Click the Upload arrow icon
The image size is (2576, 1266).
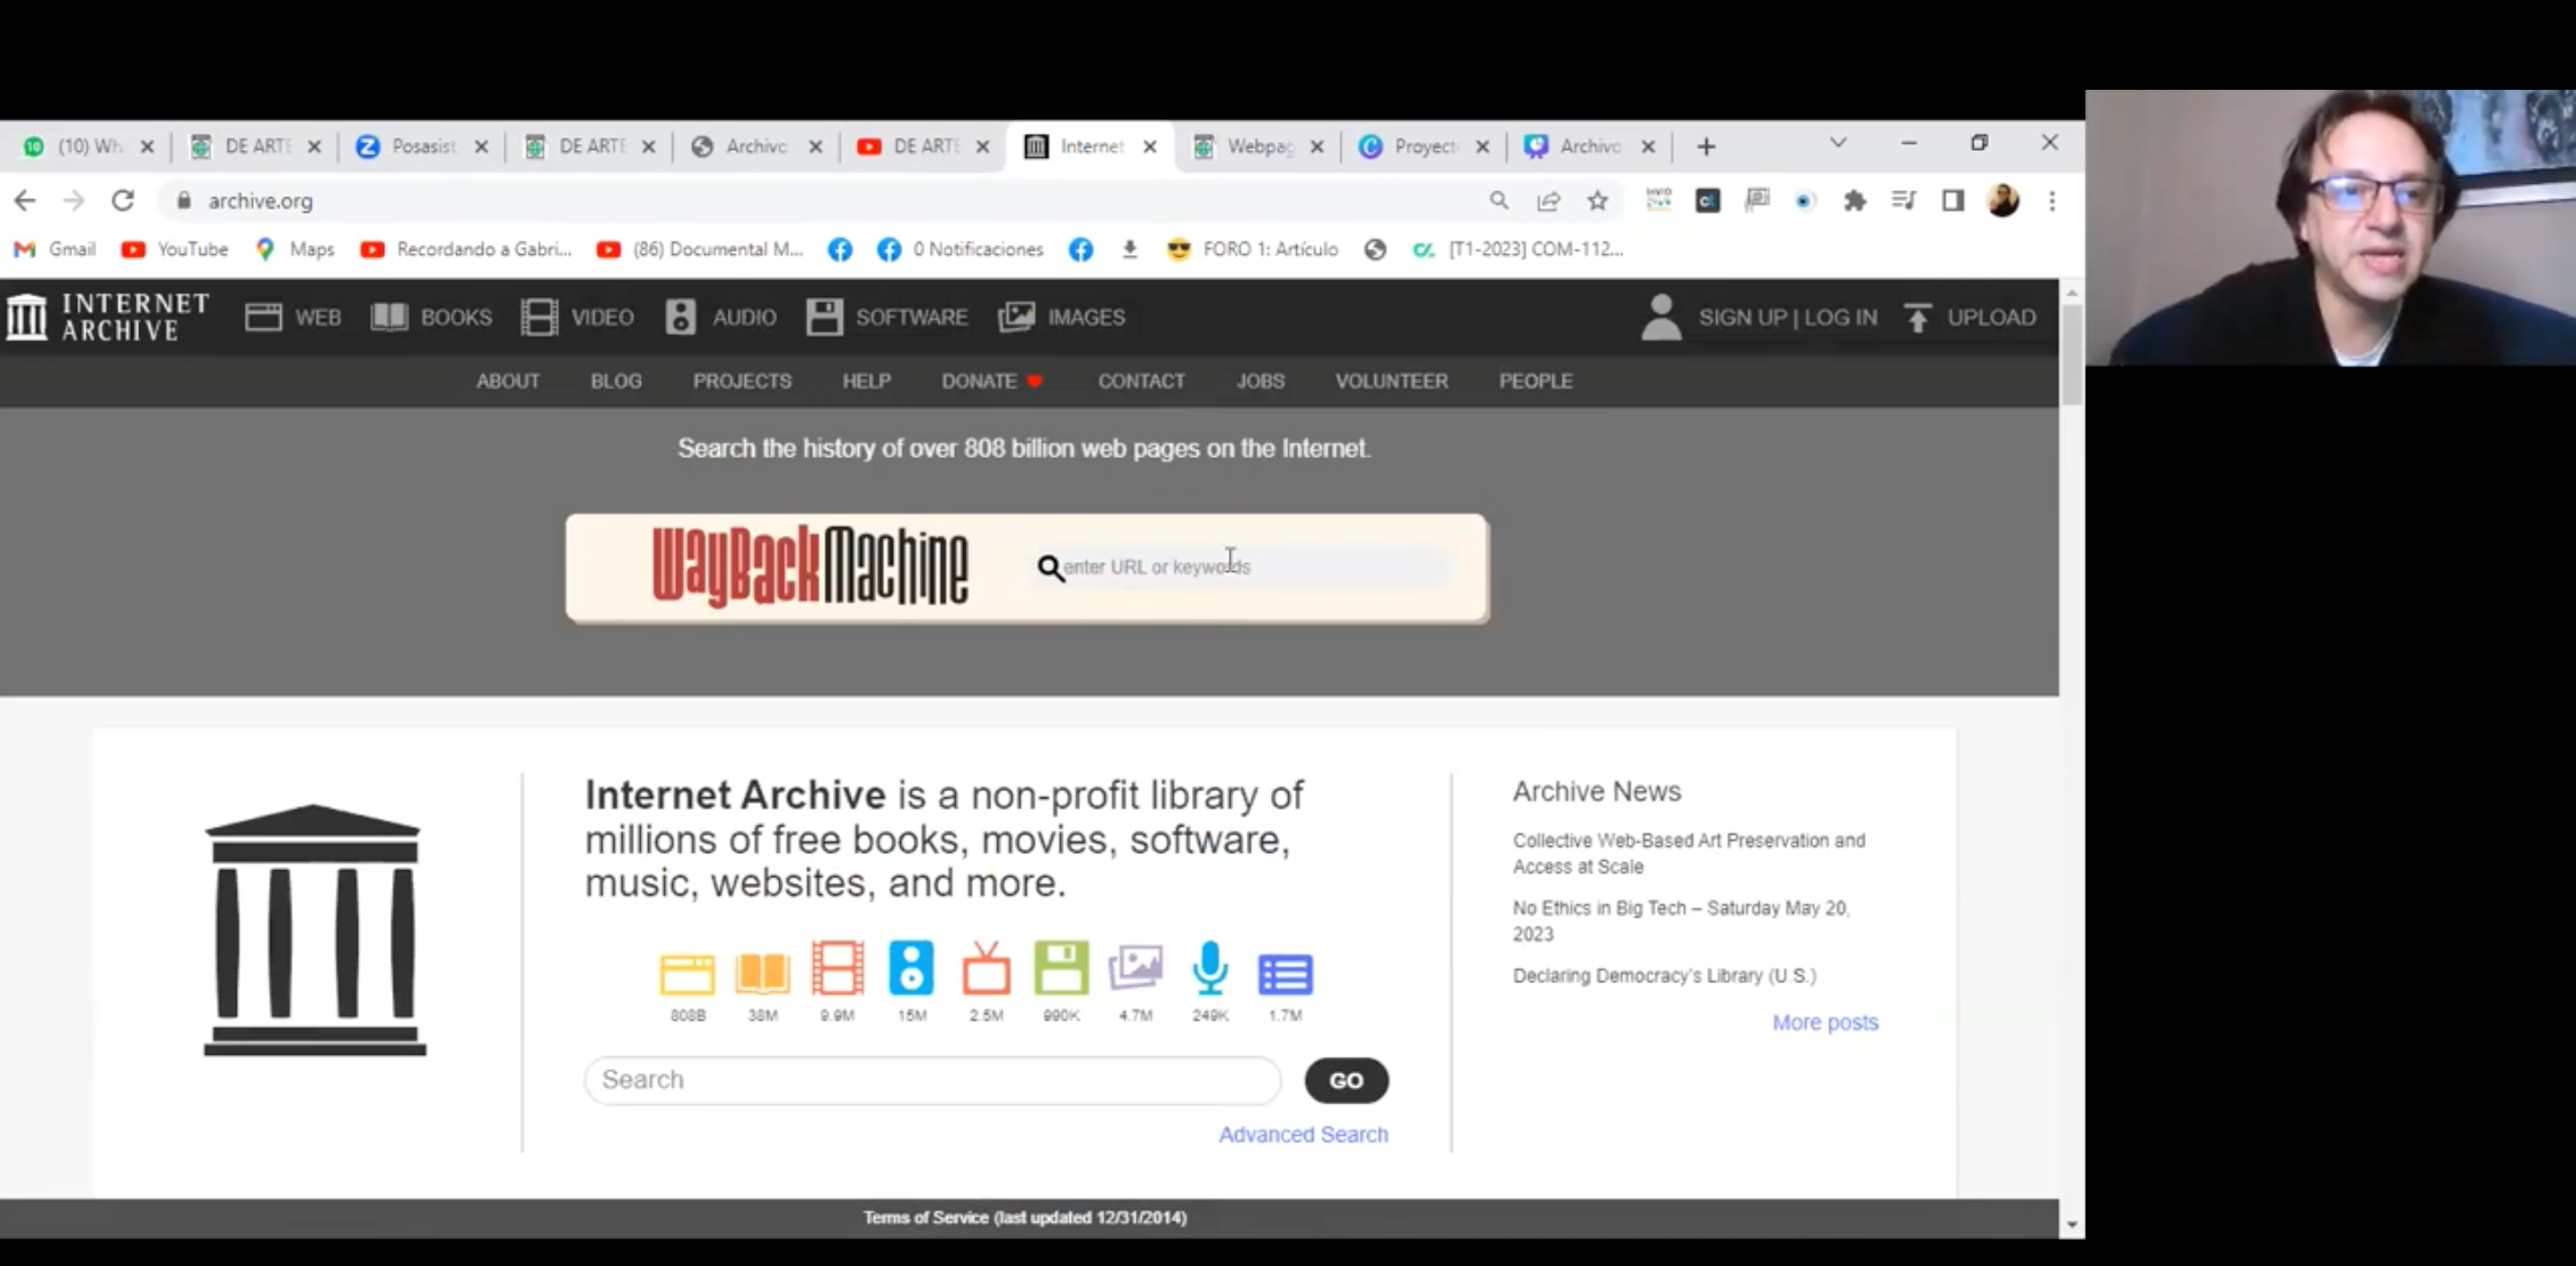1917,318
